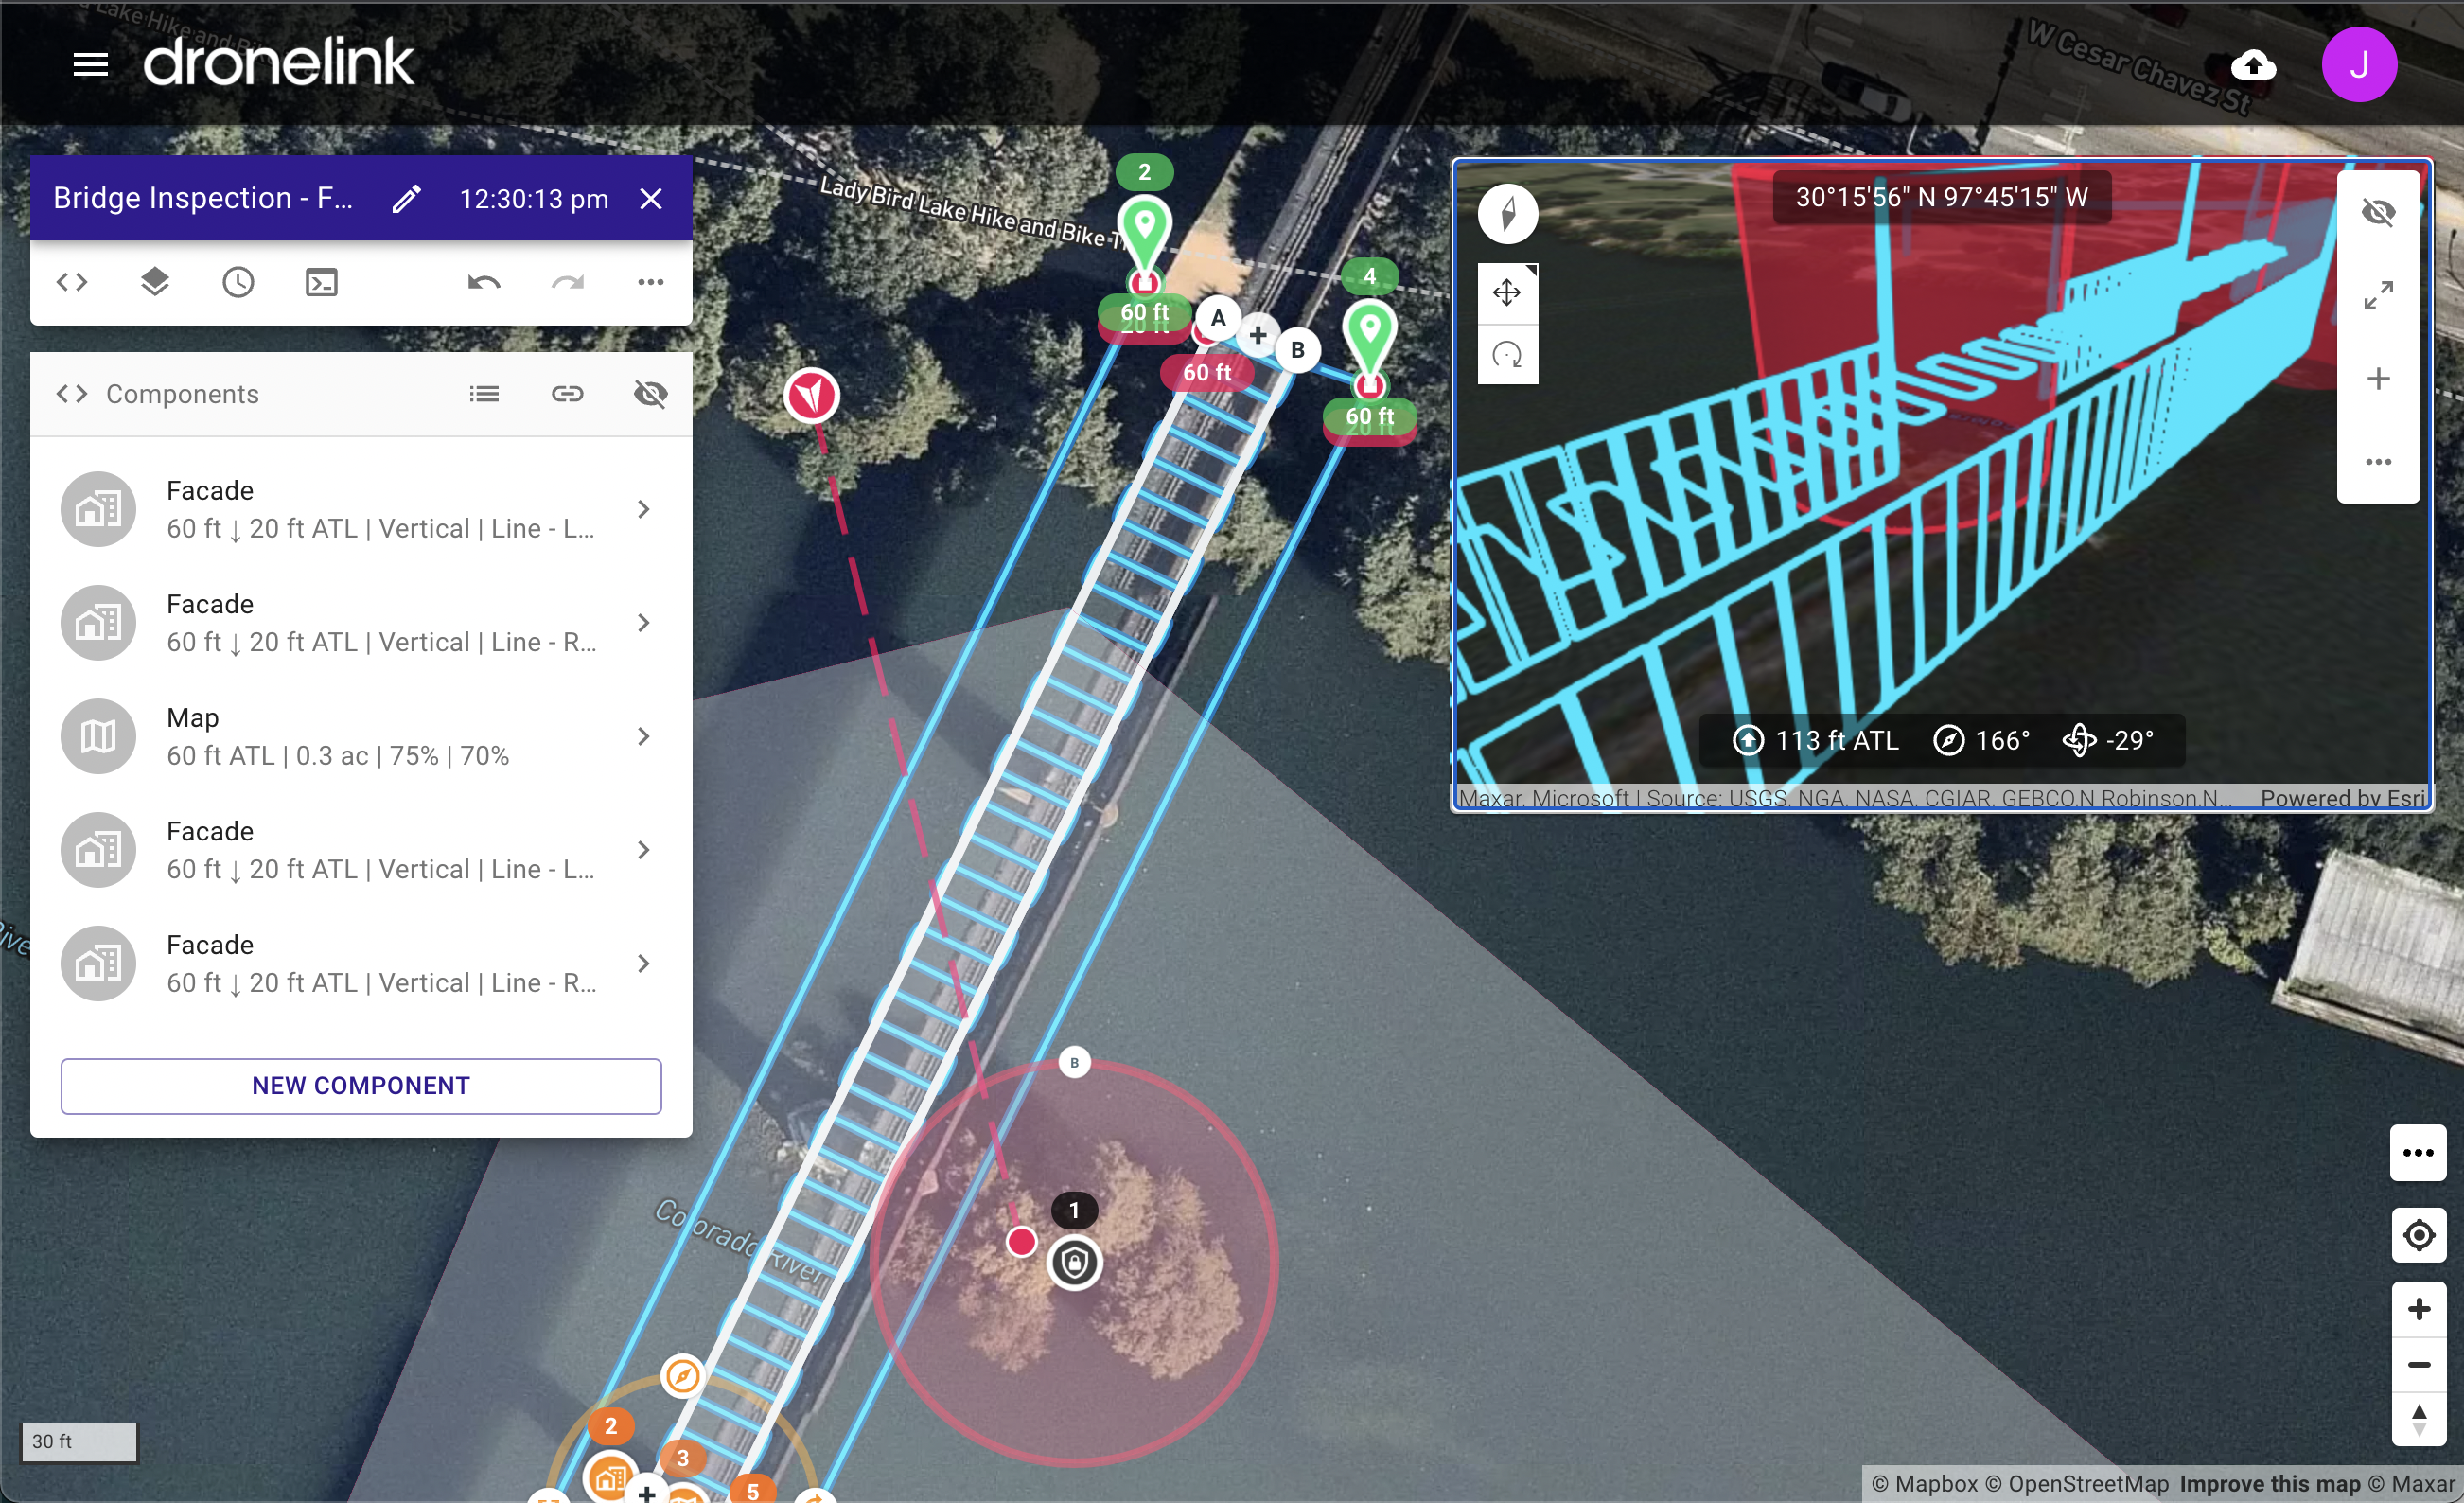Click the NEW COMPONENT button
Image resolution: width=2464 pixels, height=1503 pixels.
(361, 1086)
